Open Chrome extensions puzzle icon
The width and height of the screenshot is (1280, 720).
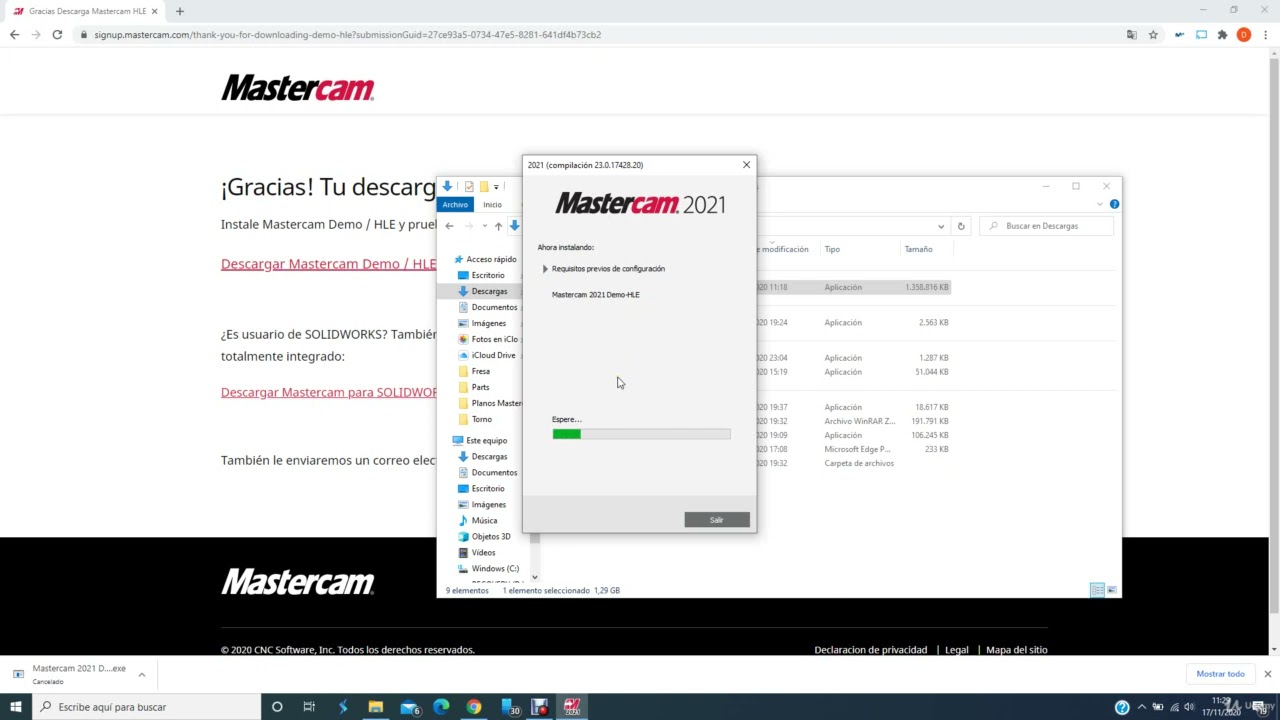click(x=1222, y=34)
